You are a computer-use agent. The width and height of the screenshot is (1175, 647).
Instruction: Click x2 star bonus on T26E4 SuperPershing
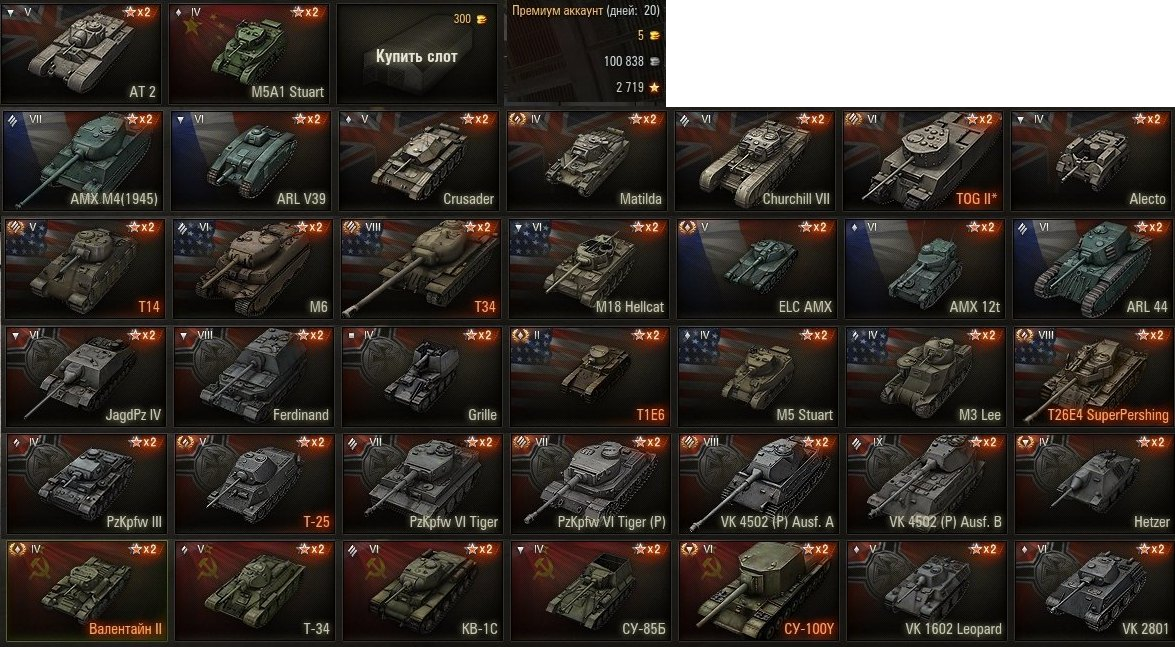[x=1147, y=334]
